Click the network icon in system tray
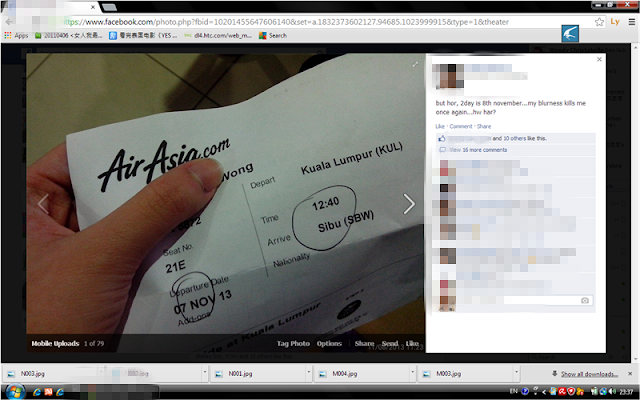 (x=603, y=391)
